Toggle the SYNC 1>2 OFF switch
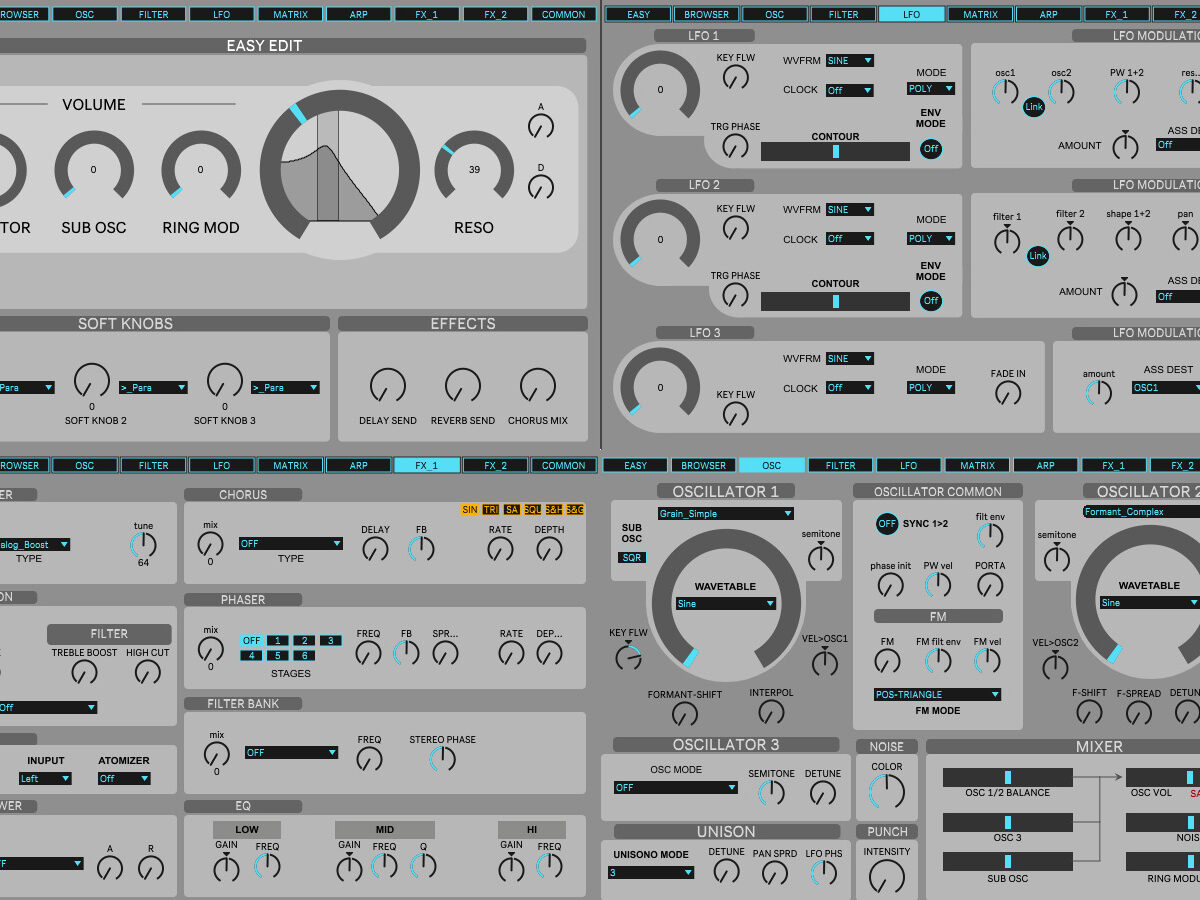 click(x=886, y=524)
